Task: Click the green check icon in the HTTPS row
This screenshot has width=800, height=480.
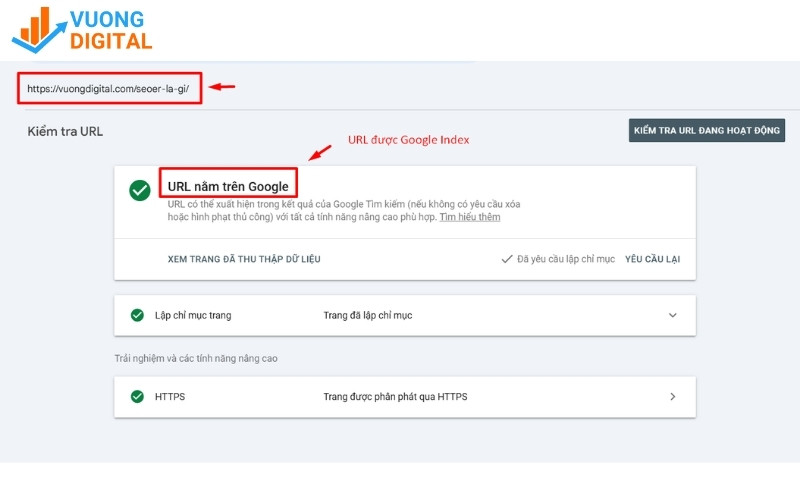Action: (137, 396)
